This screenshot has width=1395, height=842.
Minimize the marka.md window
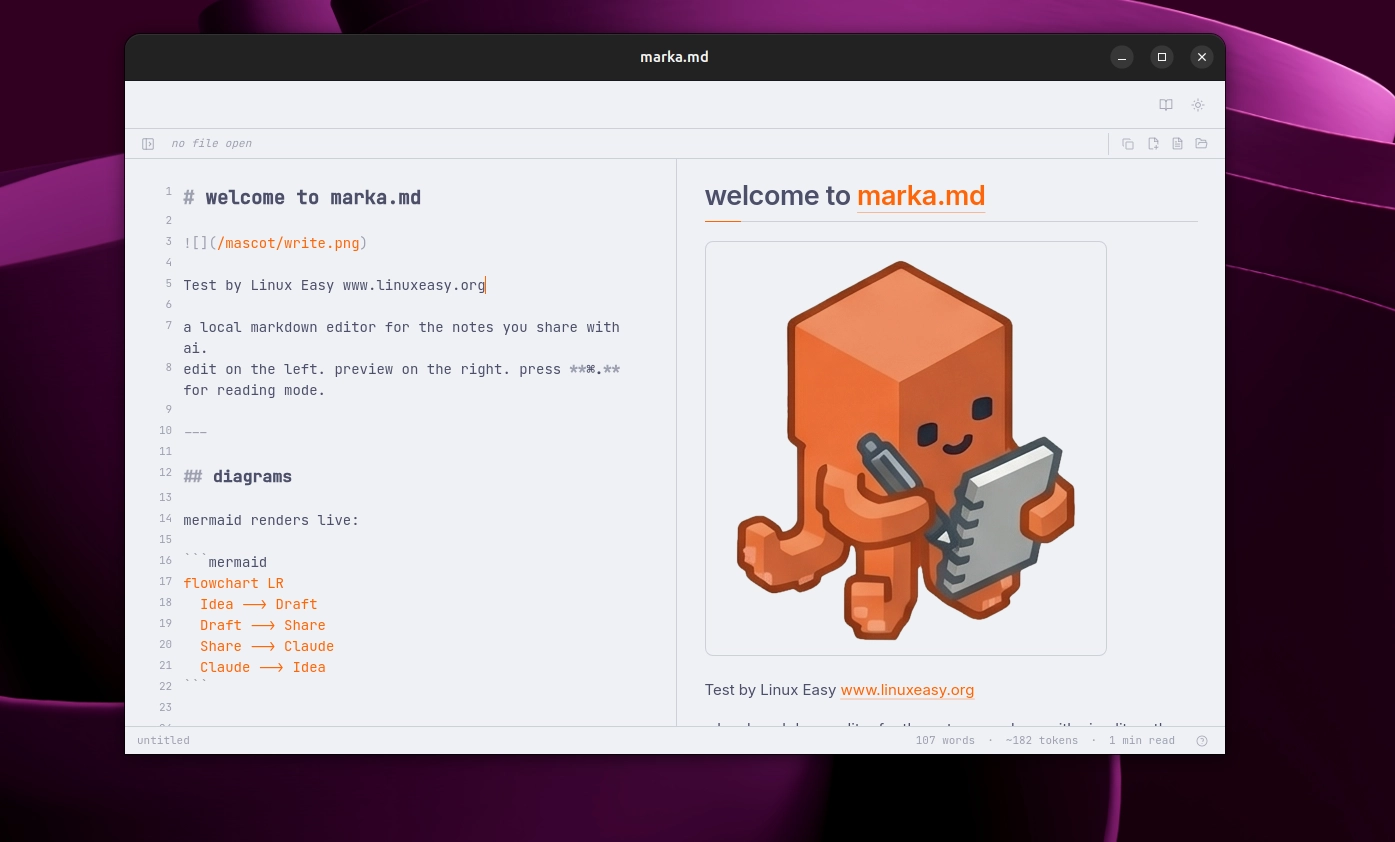click(1122, 57)
